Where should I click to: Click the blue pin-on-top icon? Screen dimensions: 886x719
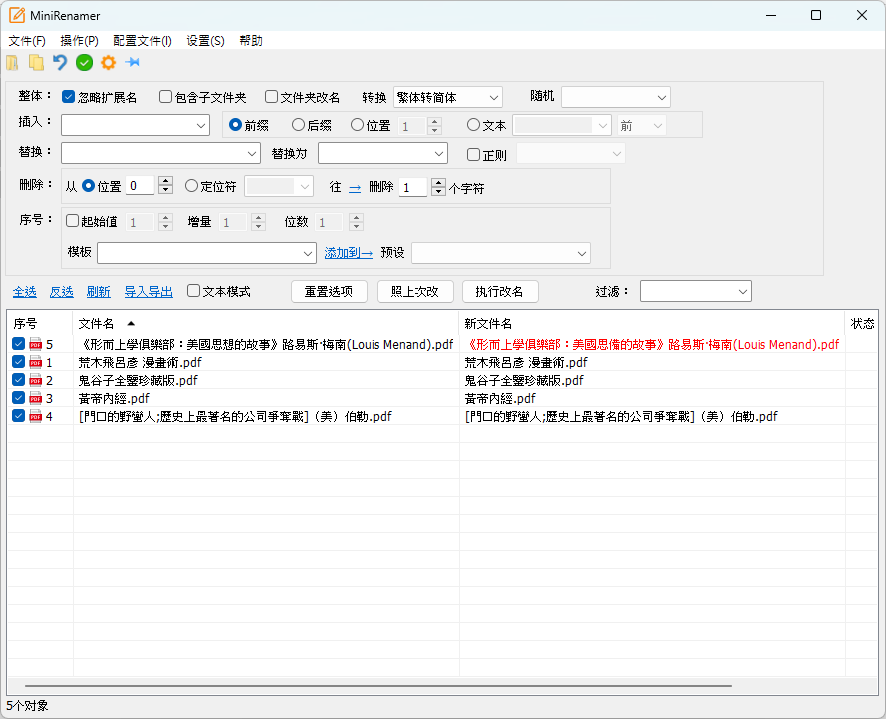tap(132, 63)
